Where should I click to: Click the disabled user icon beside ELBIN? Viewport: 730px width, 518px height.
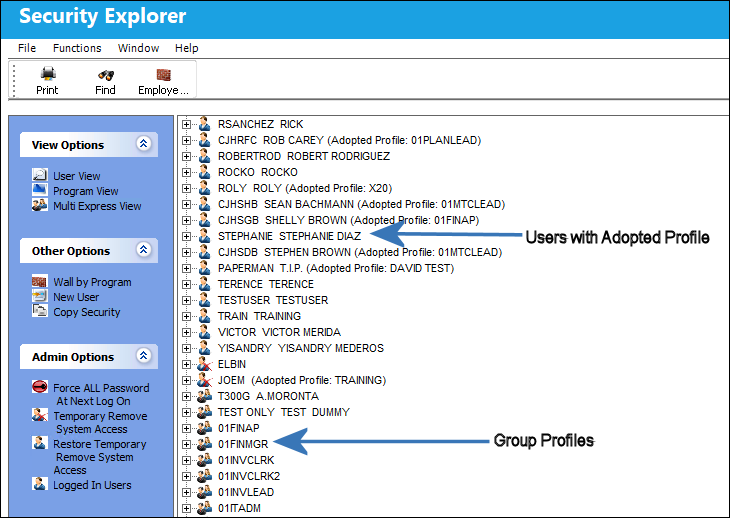pos(204,364)
